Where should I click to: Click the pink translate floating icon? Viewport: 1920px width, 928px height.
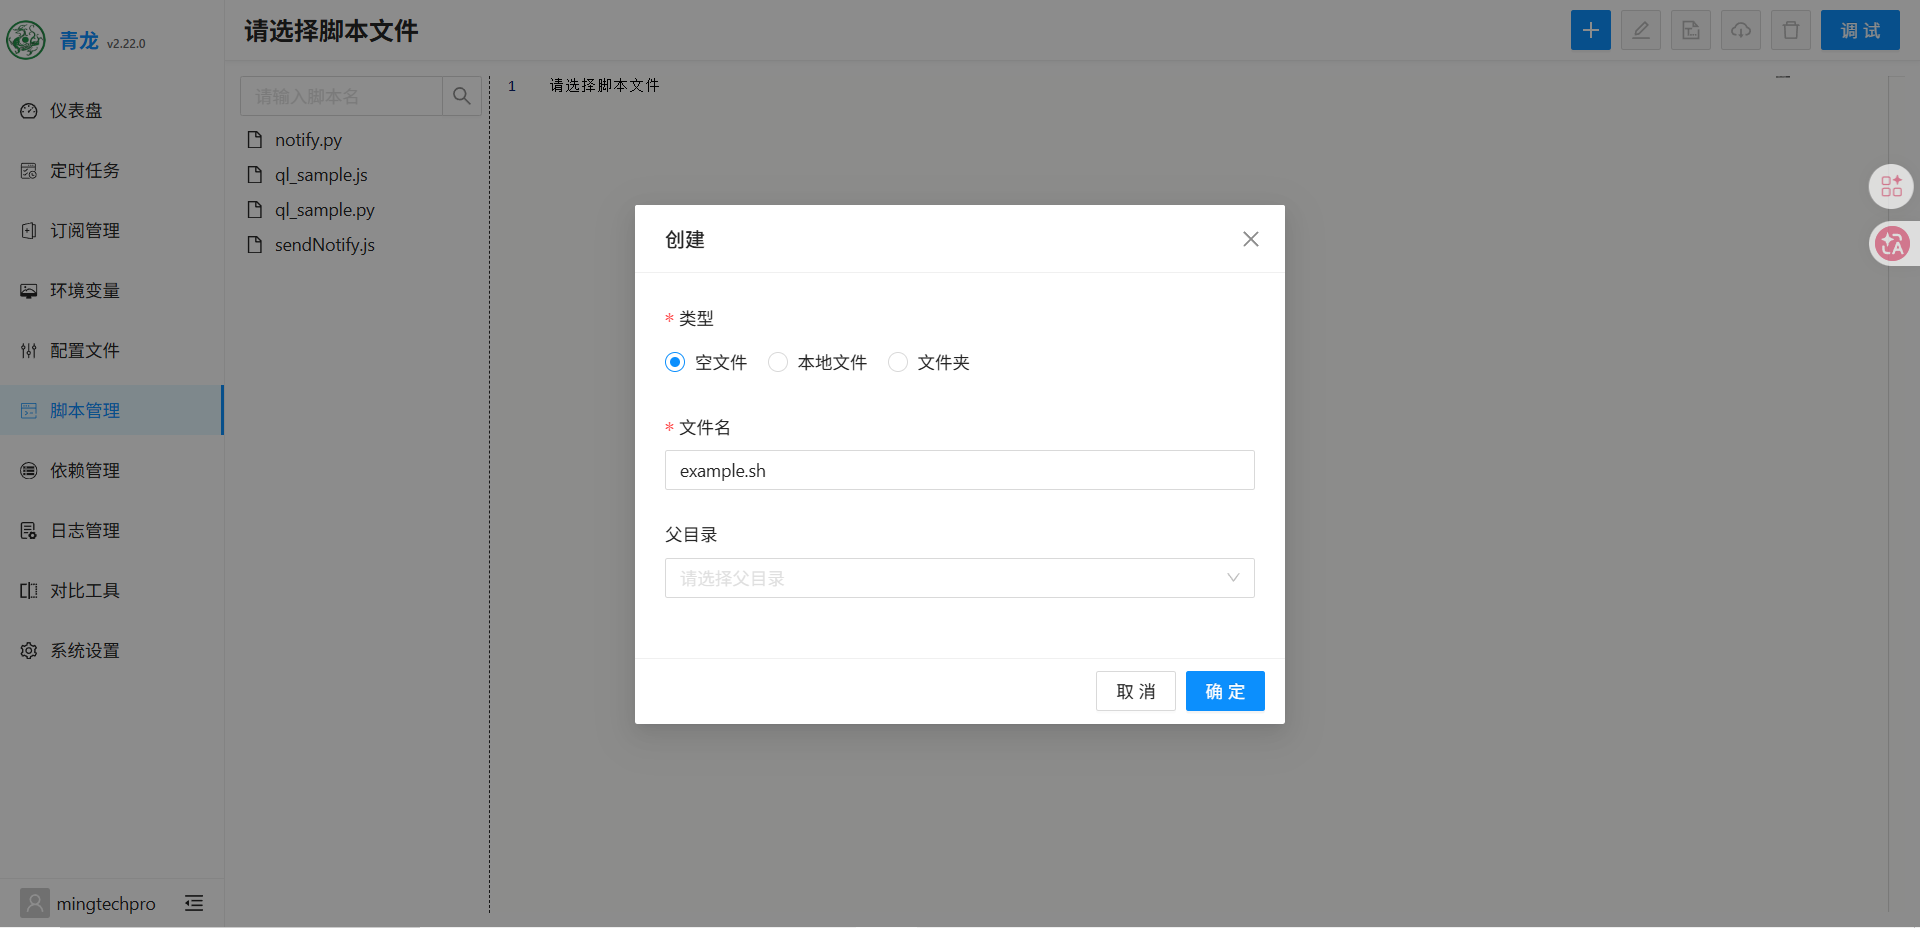(1892, 243)
